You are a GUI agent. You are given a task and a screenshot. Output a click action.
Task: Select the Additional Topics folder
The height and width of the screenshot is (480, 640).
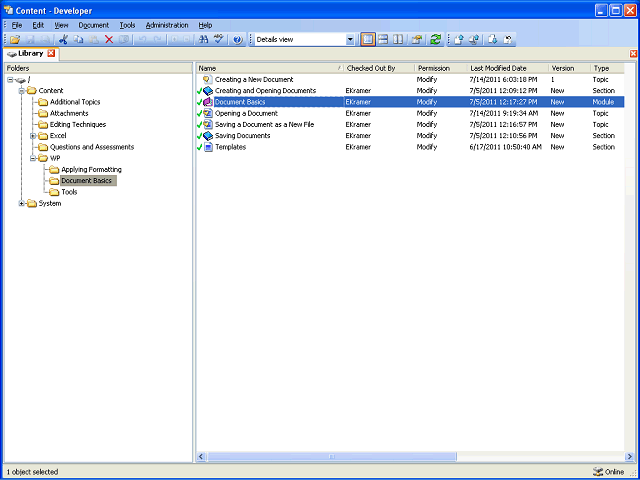tap(75, 102)
